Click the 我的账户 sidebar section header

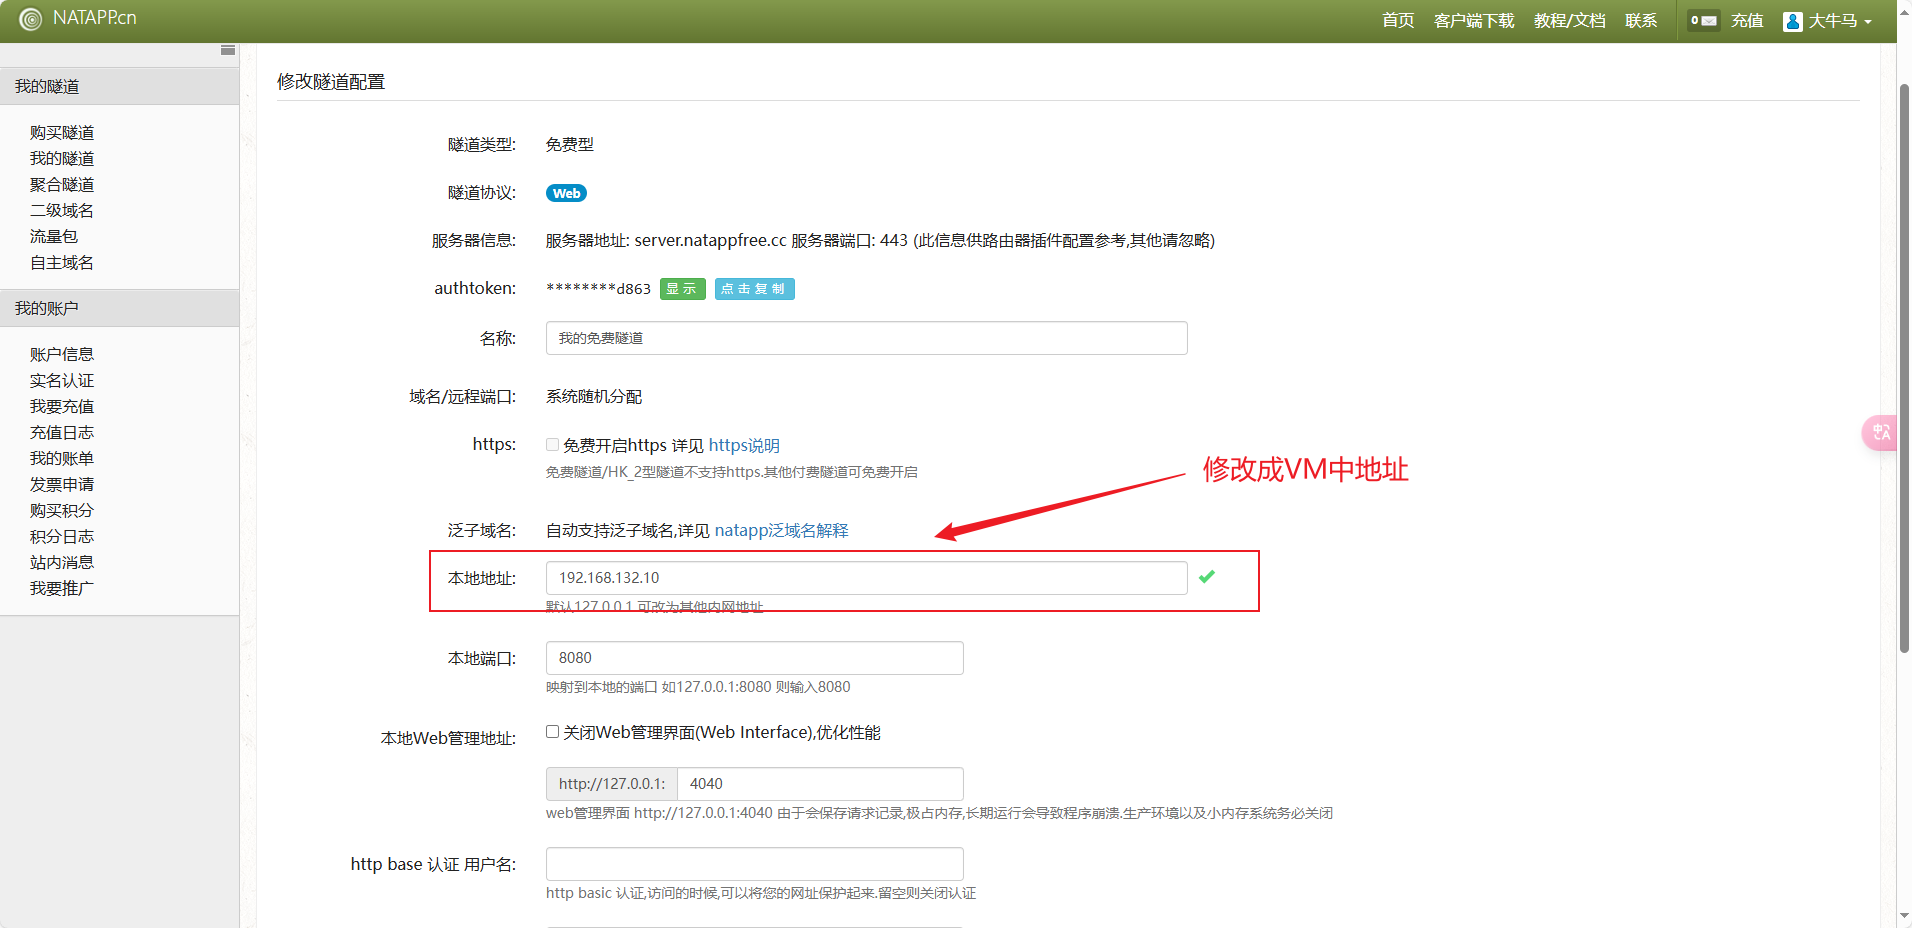[x=119, y=308]
